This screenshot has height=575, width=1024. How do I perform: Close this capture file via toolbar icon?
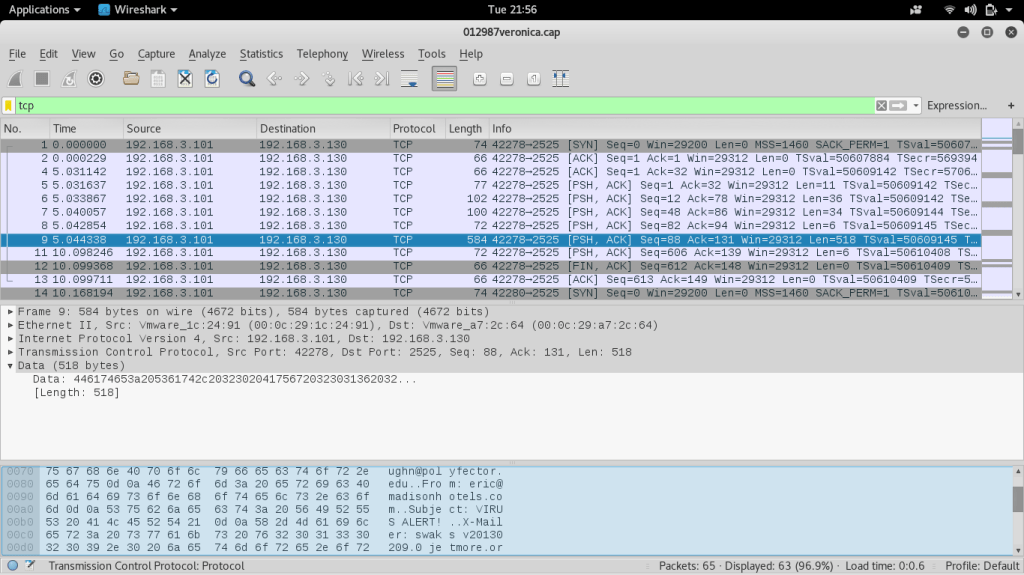[x=185, y=79]
